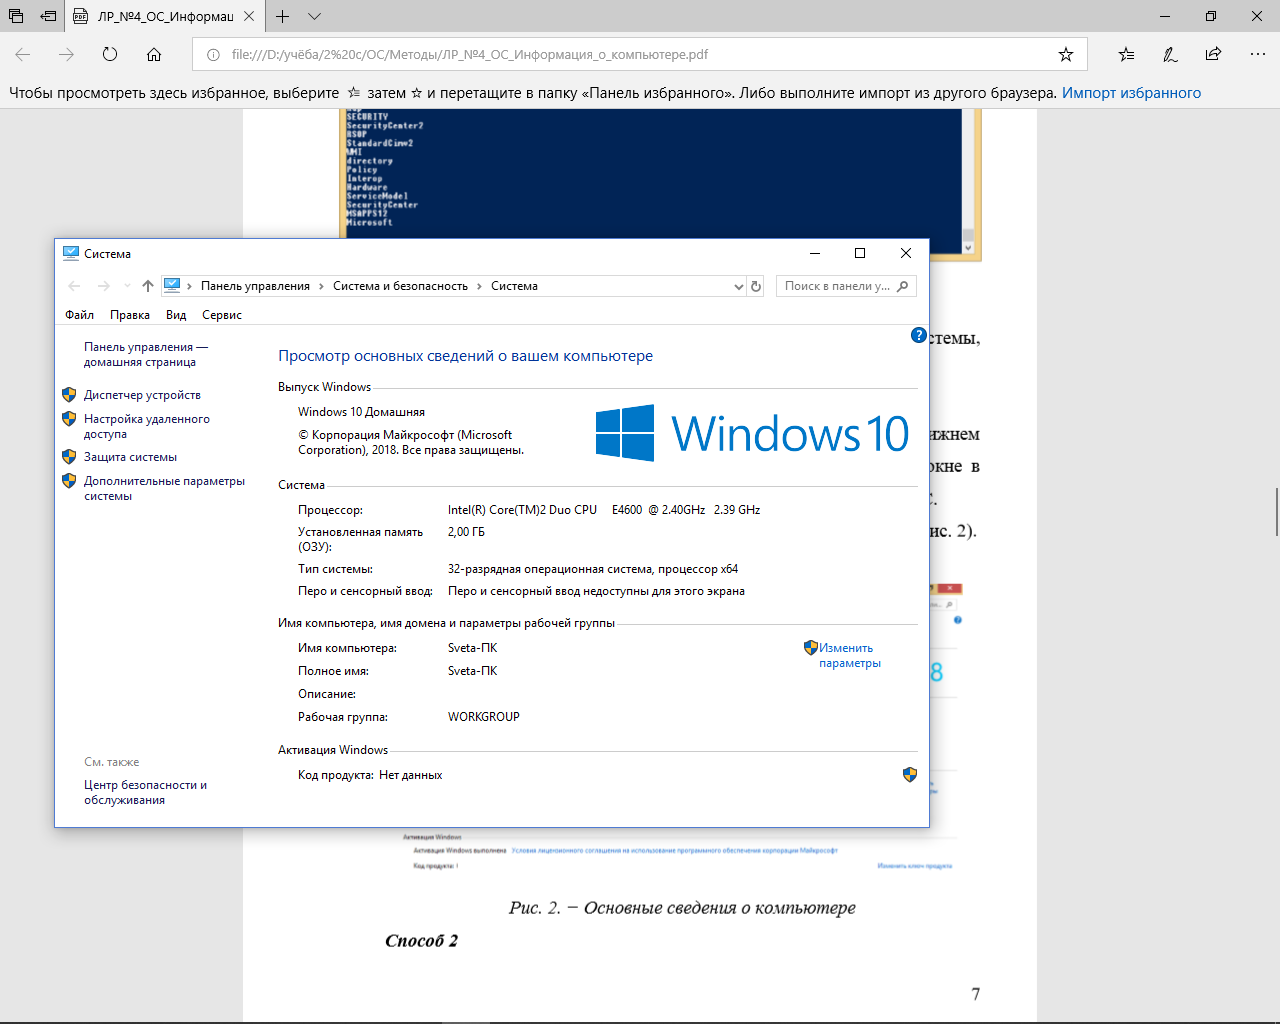Go up one level in Control Panel
Image resolution: width=1280 pixels, height=1024 pixels.
pyautogui.click(x=148, y=286)
